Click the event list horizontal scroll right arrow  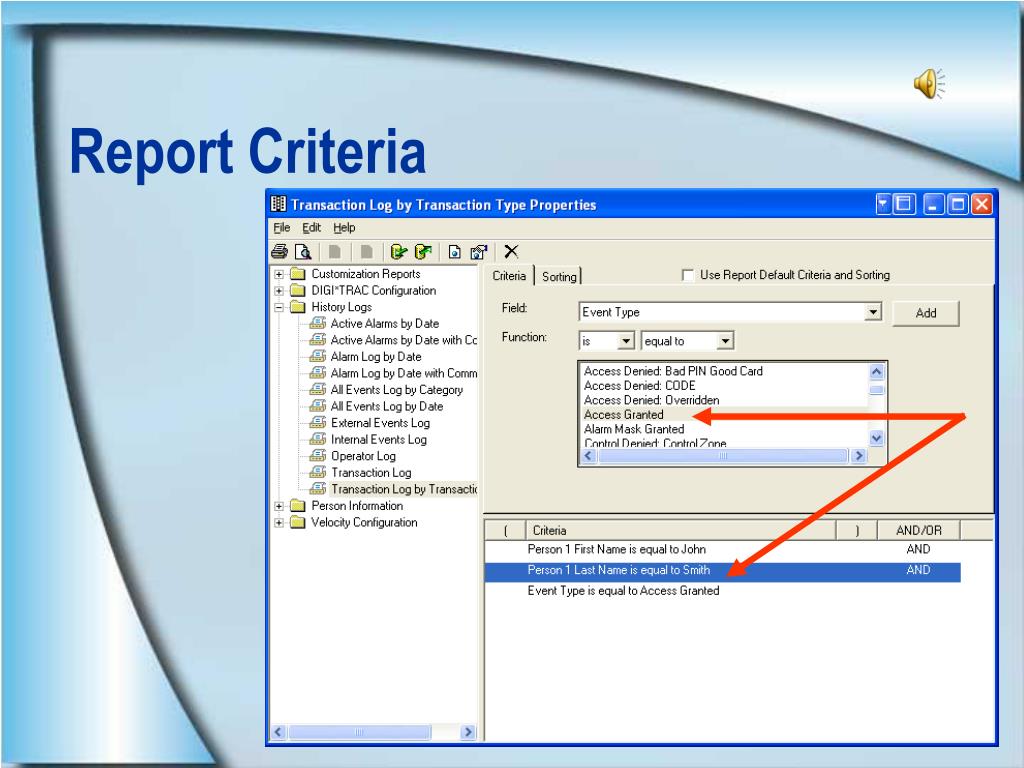point(859,456)
